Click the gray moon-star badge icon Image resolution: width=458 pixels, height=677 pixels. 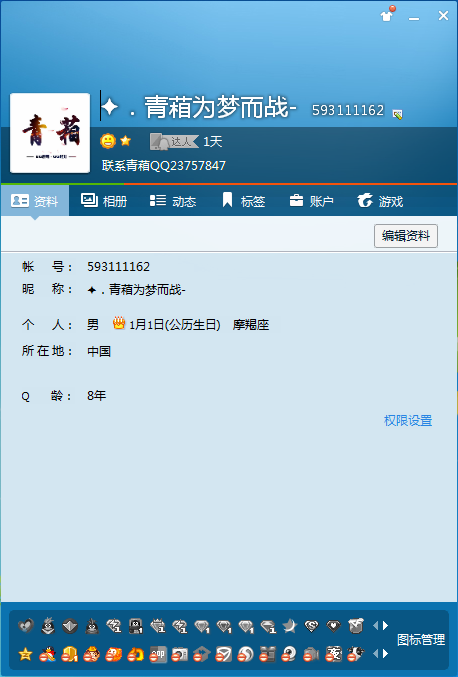[x=290, y=626]
